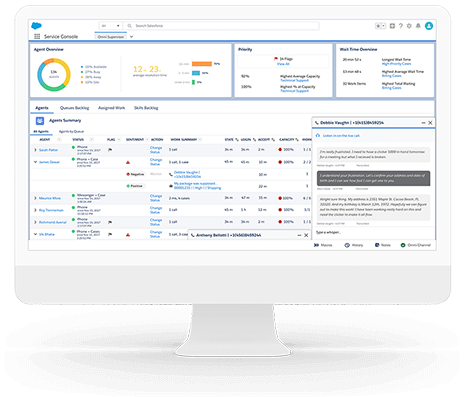Image resolution: width=466 pixels, height=397 pixels.
Task: Click the phone icon in the Anthony Bellotti panel header
Action: pyautogui.click(x=193, y=235)
